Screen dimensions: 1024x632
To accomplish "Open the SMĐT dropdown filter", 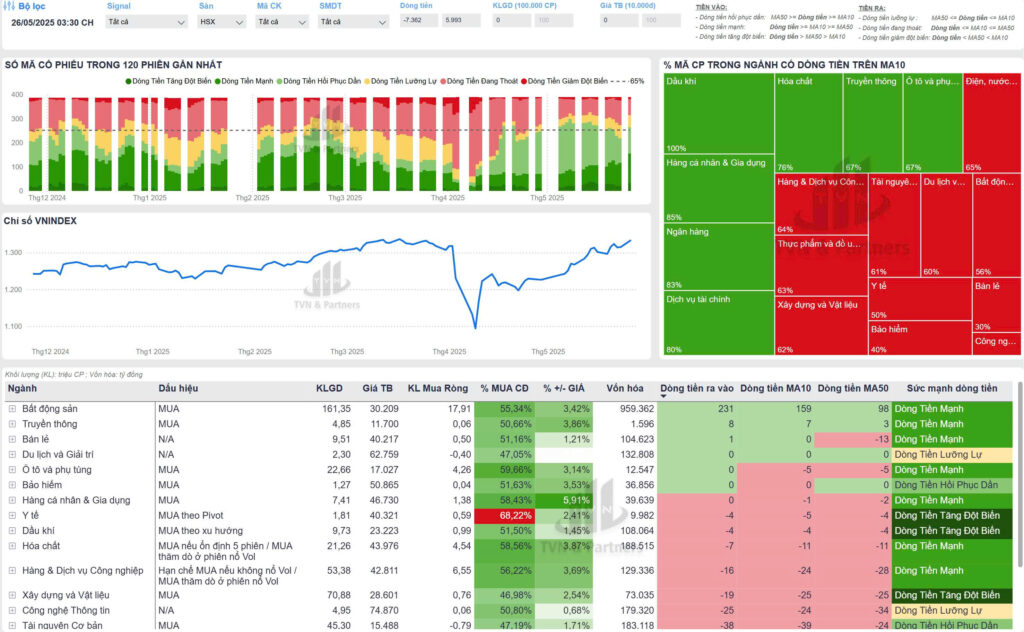I will 351,21.
